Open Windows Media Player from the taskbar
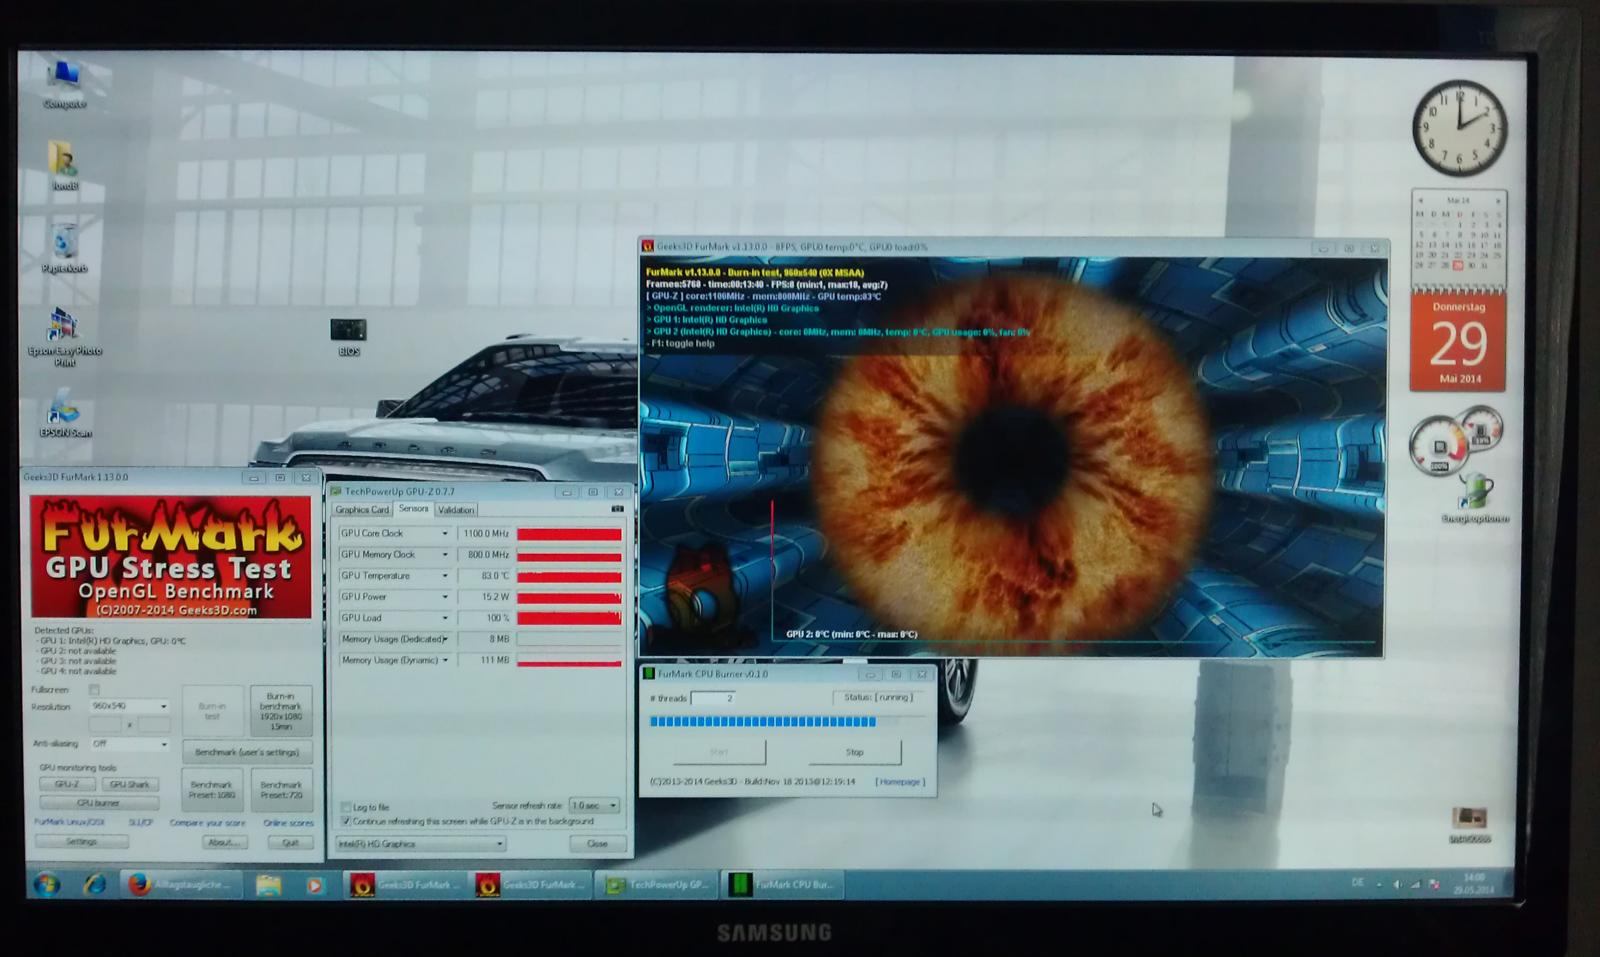 (314, 885)
